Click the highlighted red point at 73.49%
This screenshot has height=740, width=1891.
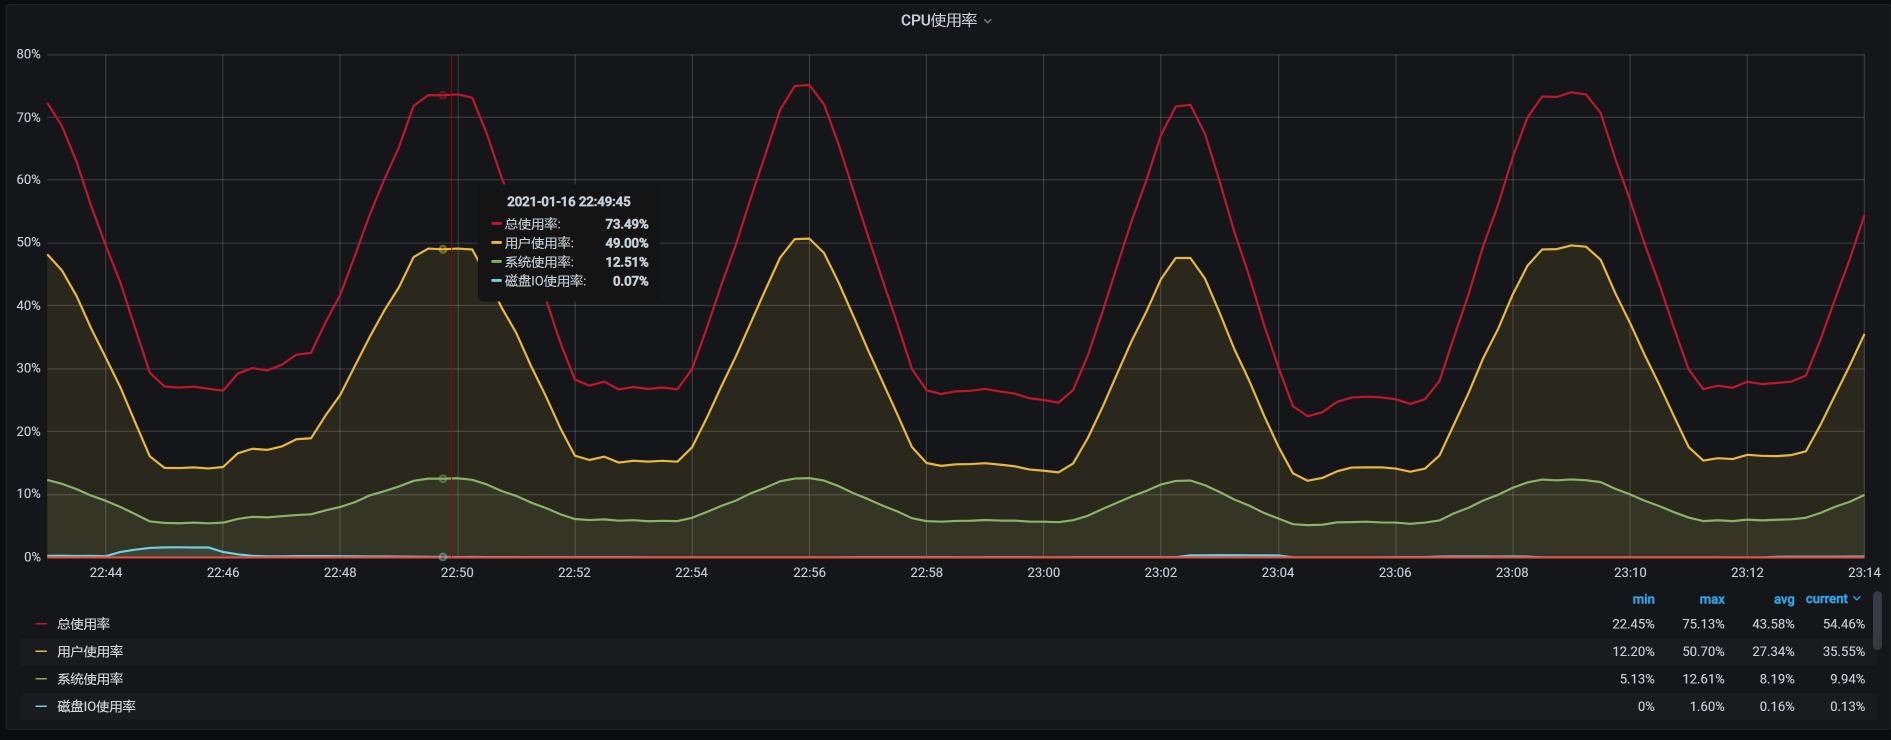pyautogui.click(x=443, y=96)
